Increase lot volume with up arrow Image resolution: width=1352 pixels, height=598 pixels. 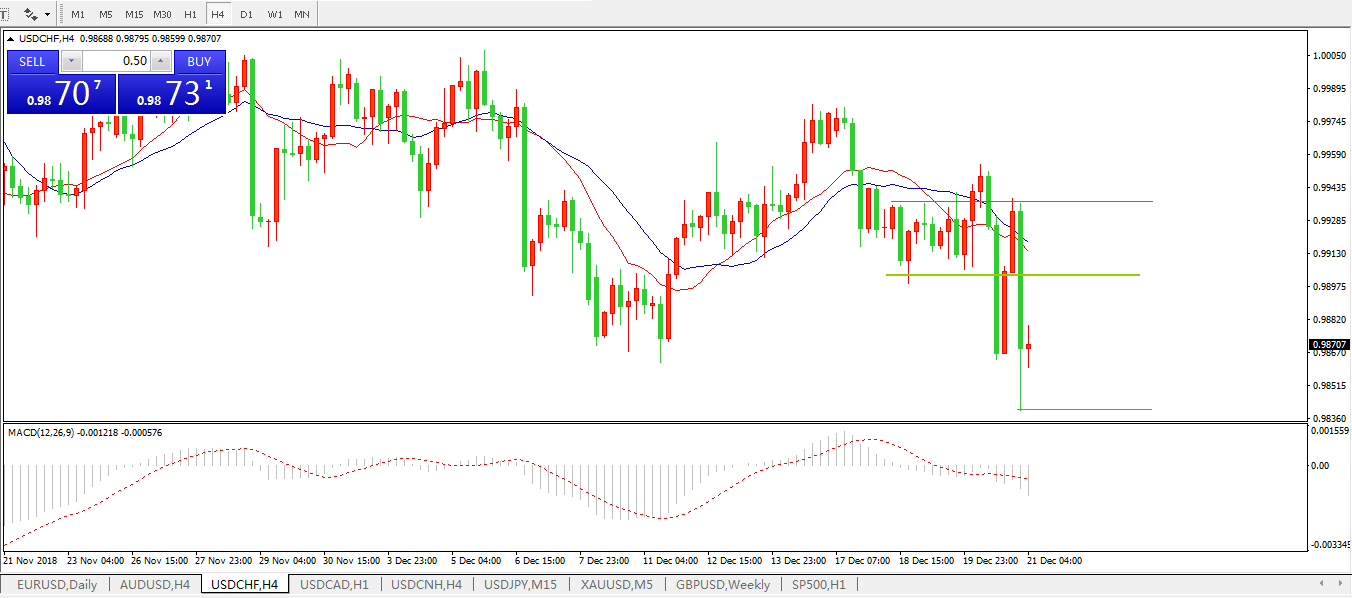[160, 61]
